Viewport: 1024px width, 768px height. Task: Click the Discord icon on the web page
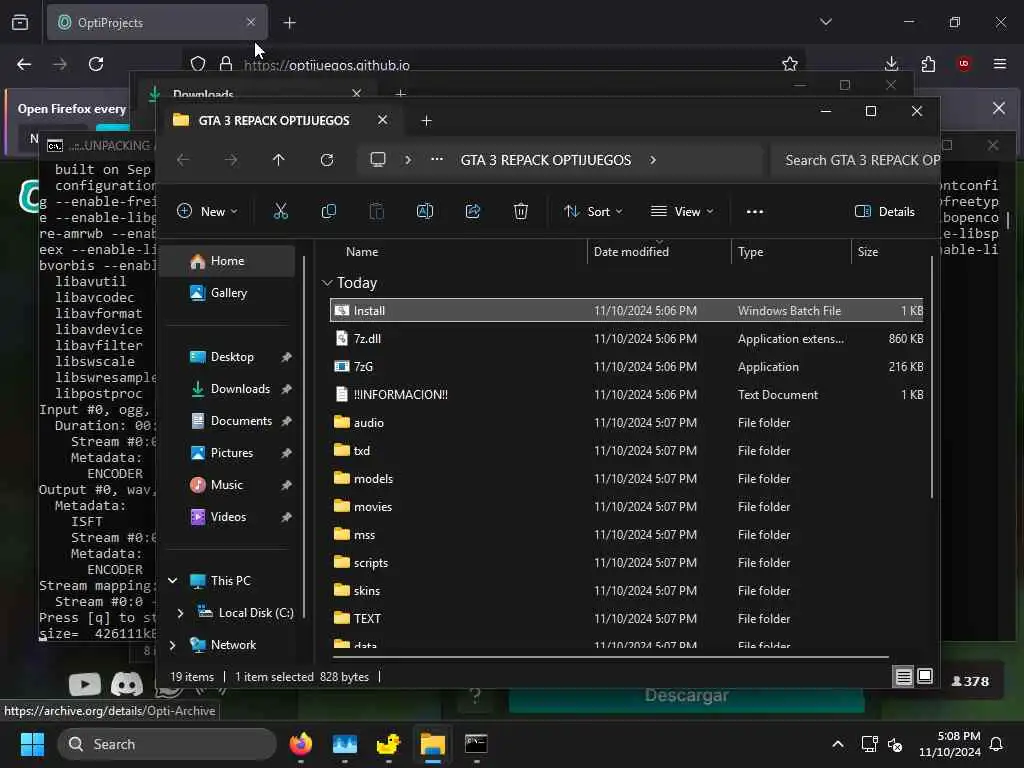coord(127,684)
